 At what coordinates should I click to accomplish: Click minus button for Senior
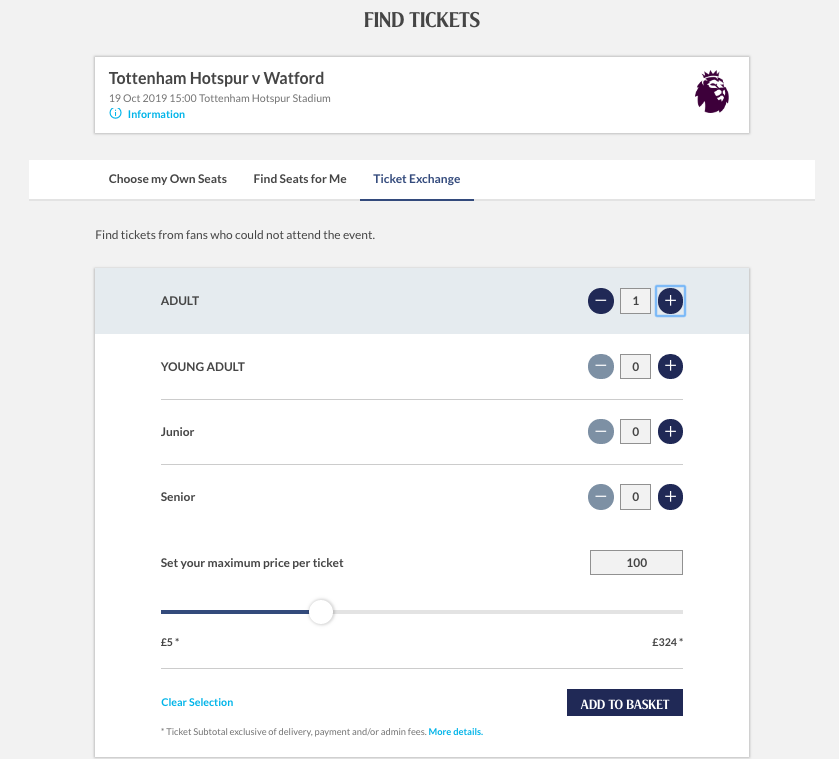pos(600,497)
